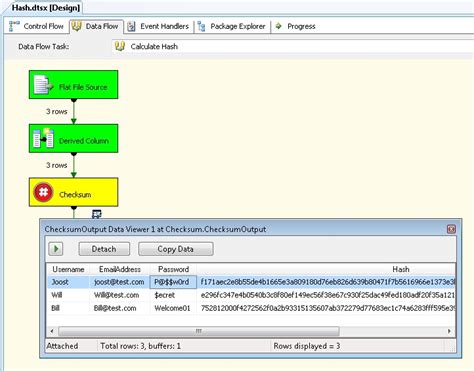Click the 'Rows displayed = 3' status
Viewport: 474px width, 371px height.
[307, 346]
